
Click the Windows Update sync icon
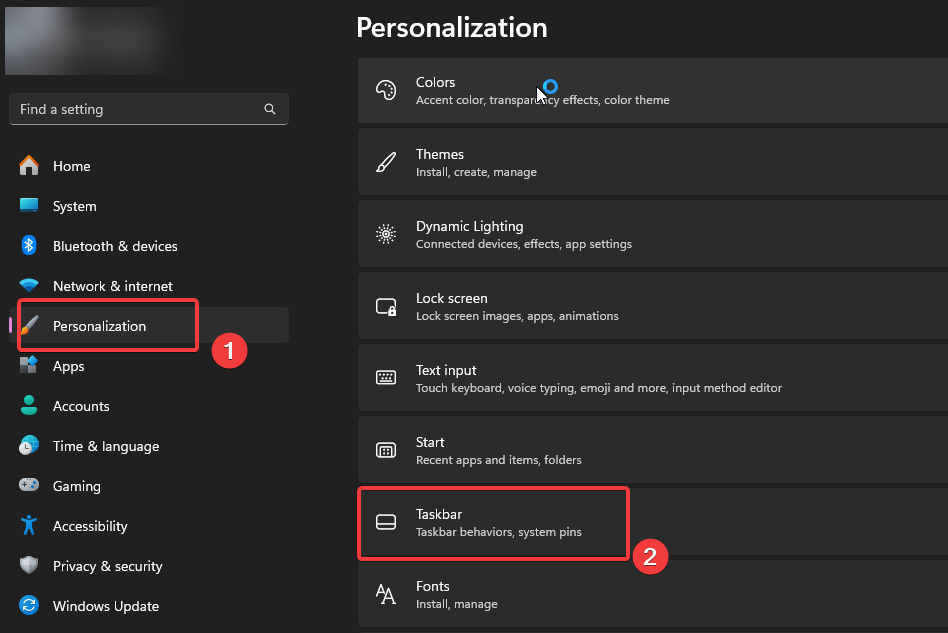29,606
